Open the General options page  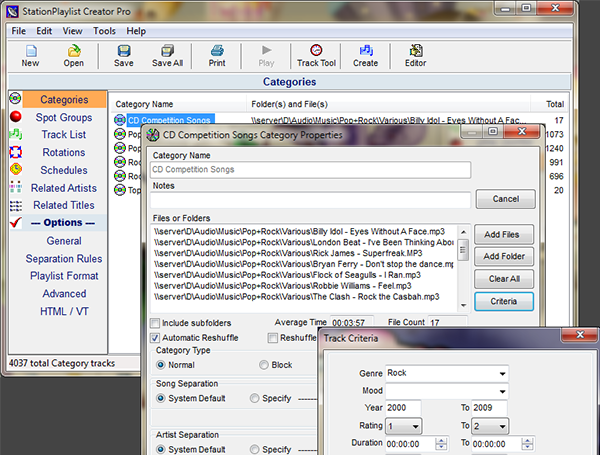pos(64,241)
